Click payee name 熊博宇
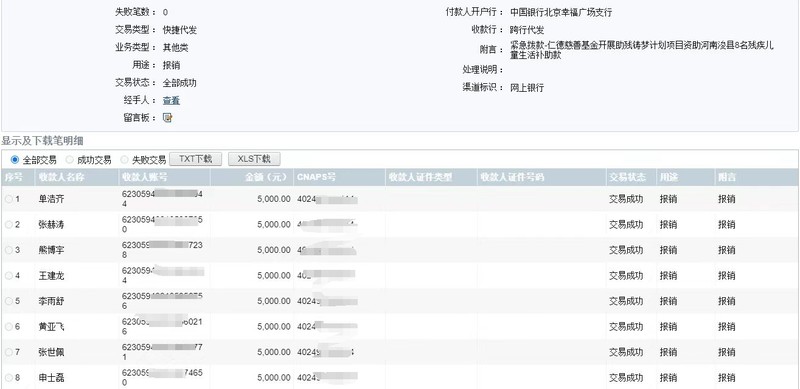The height and width of the screenshot is (389, 800). 51,250
